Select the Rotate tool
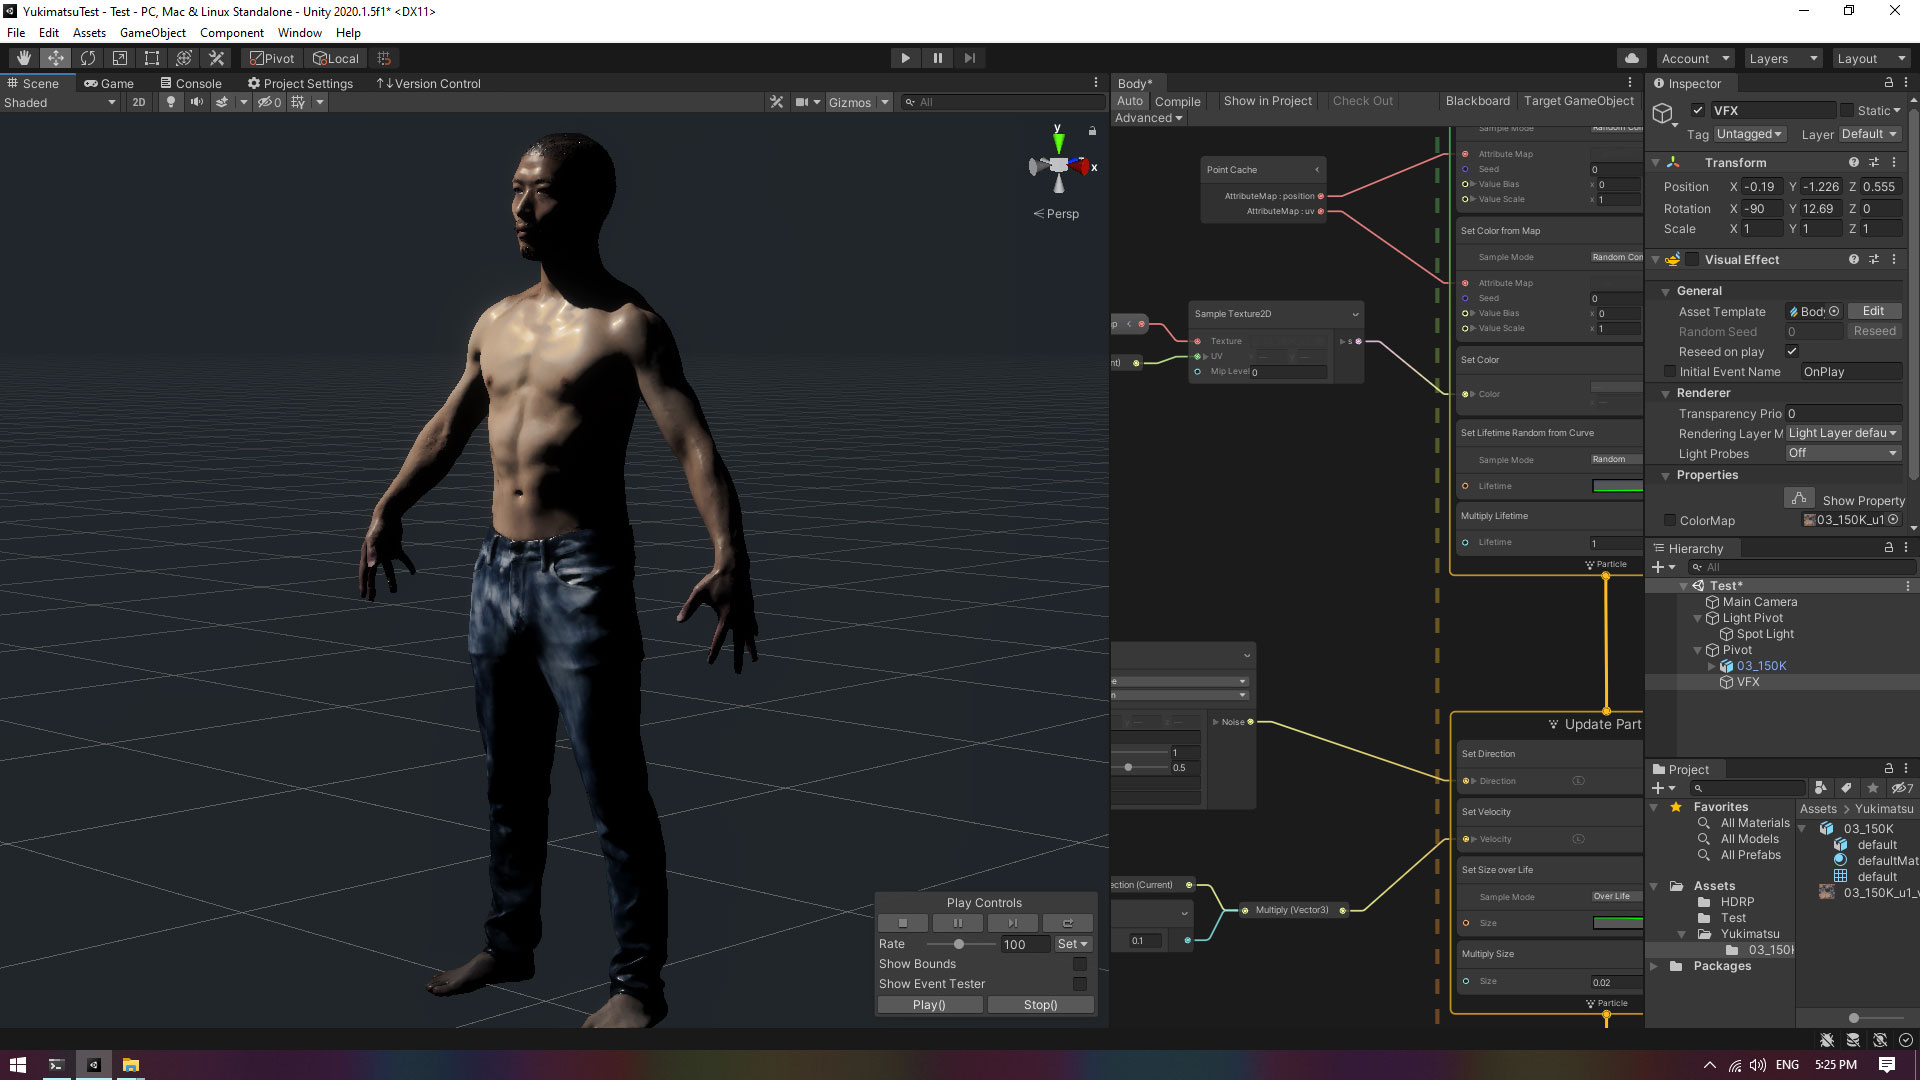 88,58
